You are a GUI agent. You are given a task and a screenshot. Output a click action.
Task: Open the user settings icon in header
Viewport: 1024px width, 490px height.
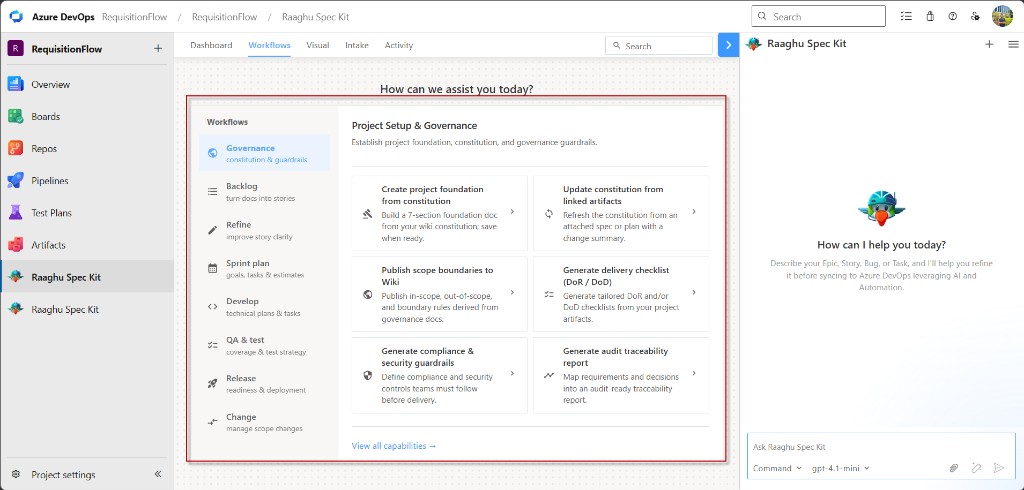click(x=975, y=16)
